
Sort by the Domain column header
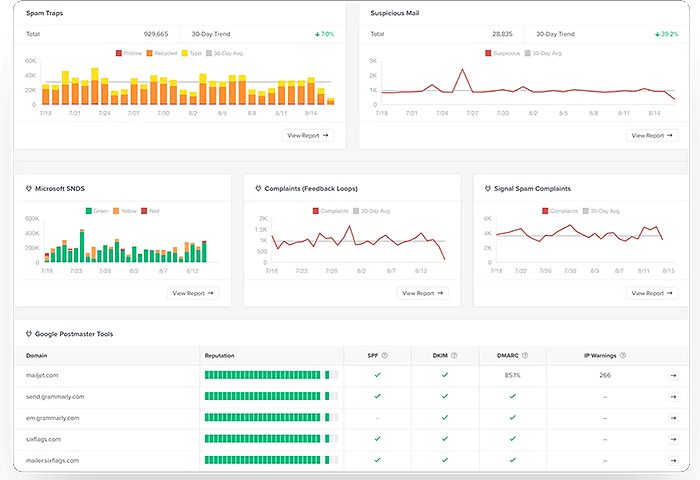pos(39,355)
